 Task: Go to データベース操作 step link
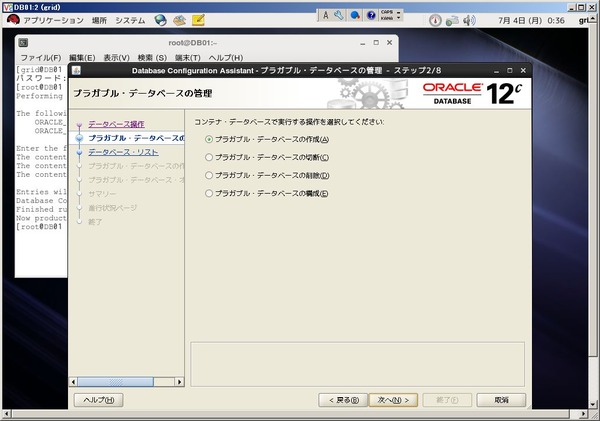pyautogui.click(x=116, y=124)
